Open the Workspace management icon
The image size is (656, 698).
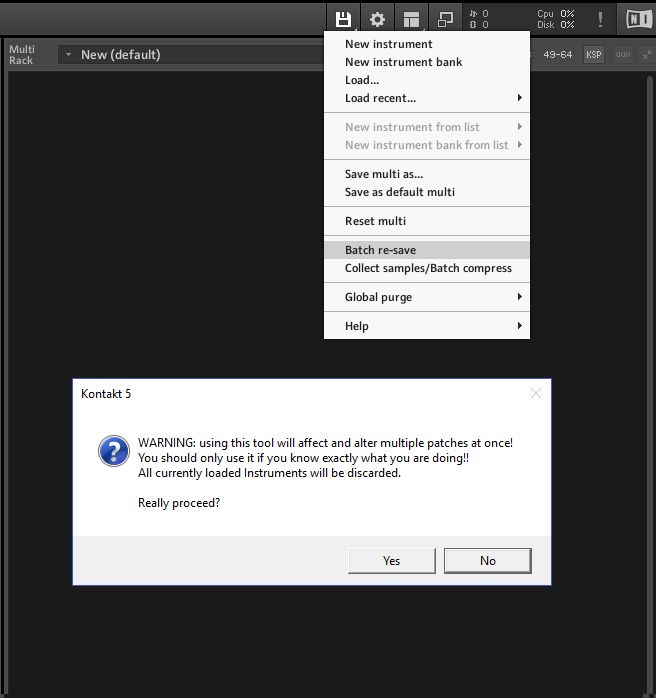[x=411, y=19]
